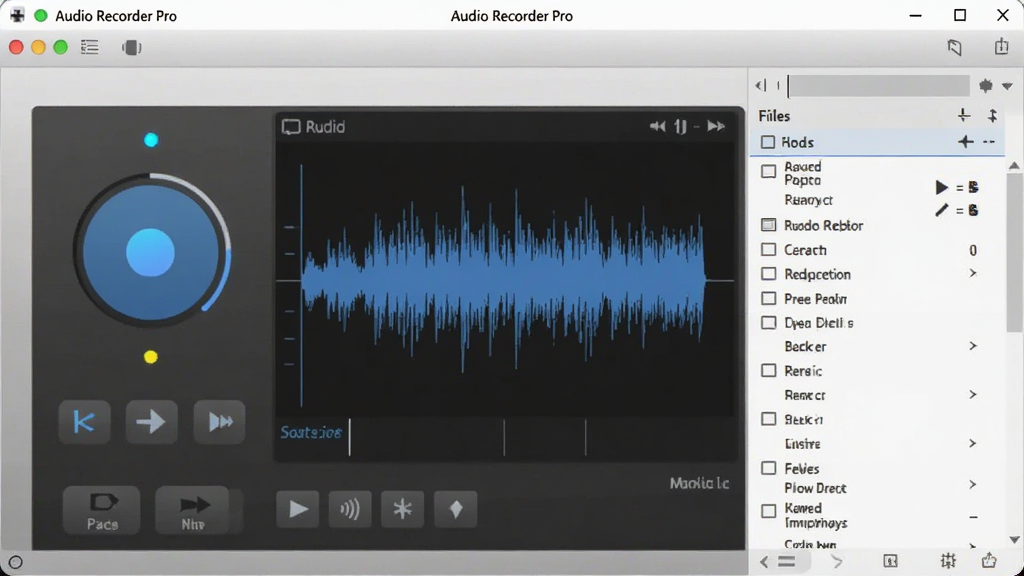Click the back chevron in the bottom bar

(x=764, y=562)
